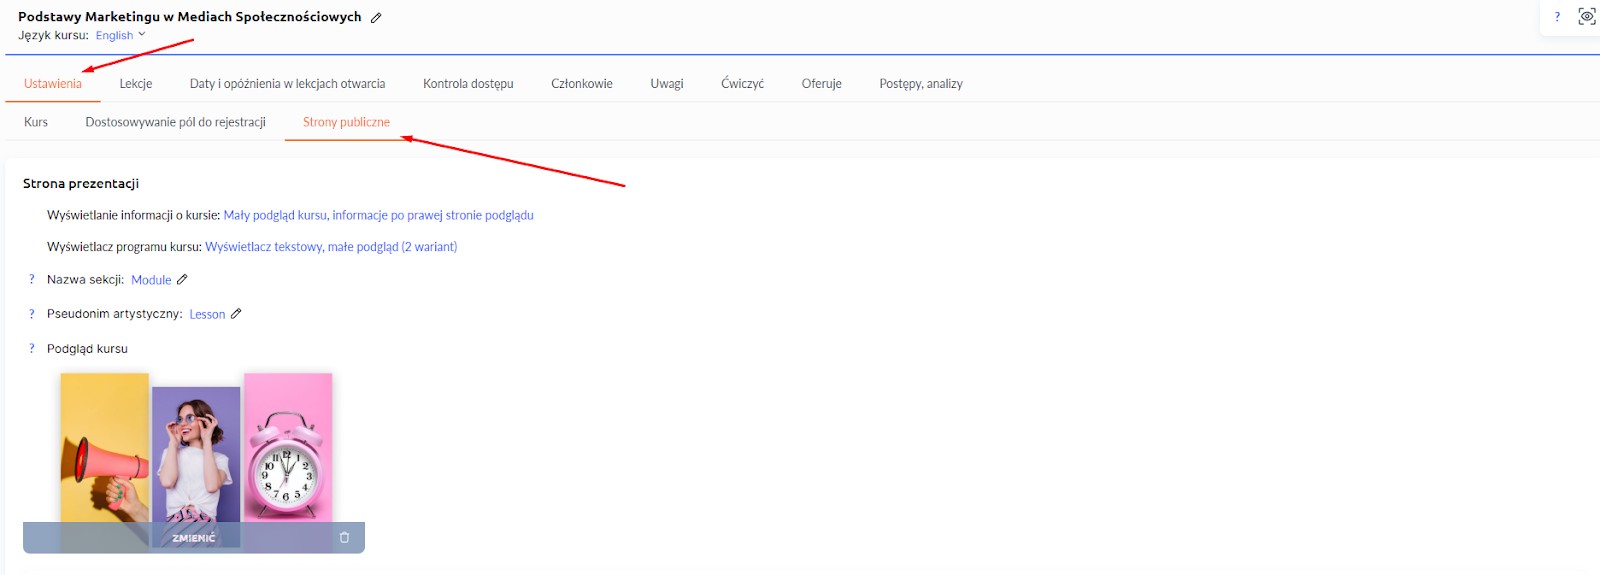The image size is (1600, 575).
Task: Go to the Kontrola dostępu tab
Action: 468,84
